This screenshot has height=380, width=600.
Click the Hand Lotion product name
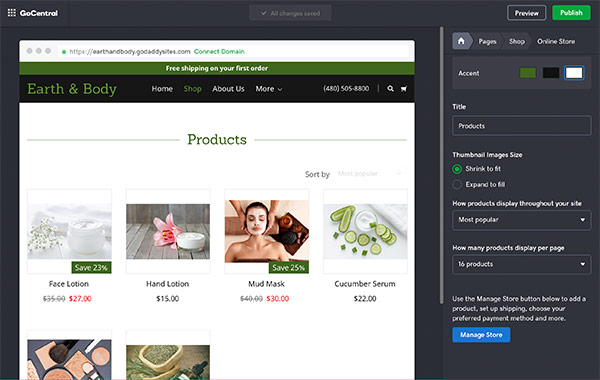pyautogui.click(x=168, y=284)
